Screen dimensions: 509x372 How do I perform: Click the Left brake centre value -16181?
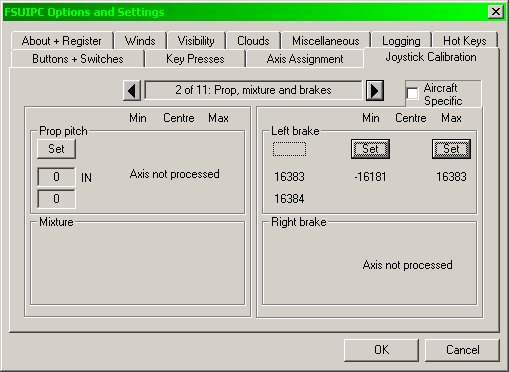[370, 177]
